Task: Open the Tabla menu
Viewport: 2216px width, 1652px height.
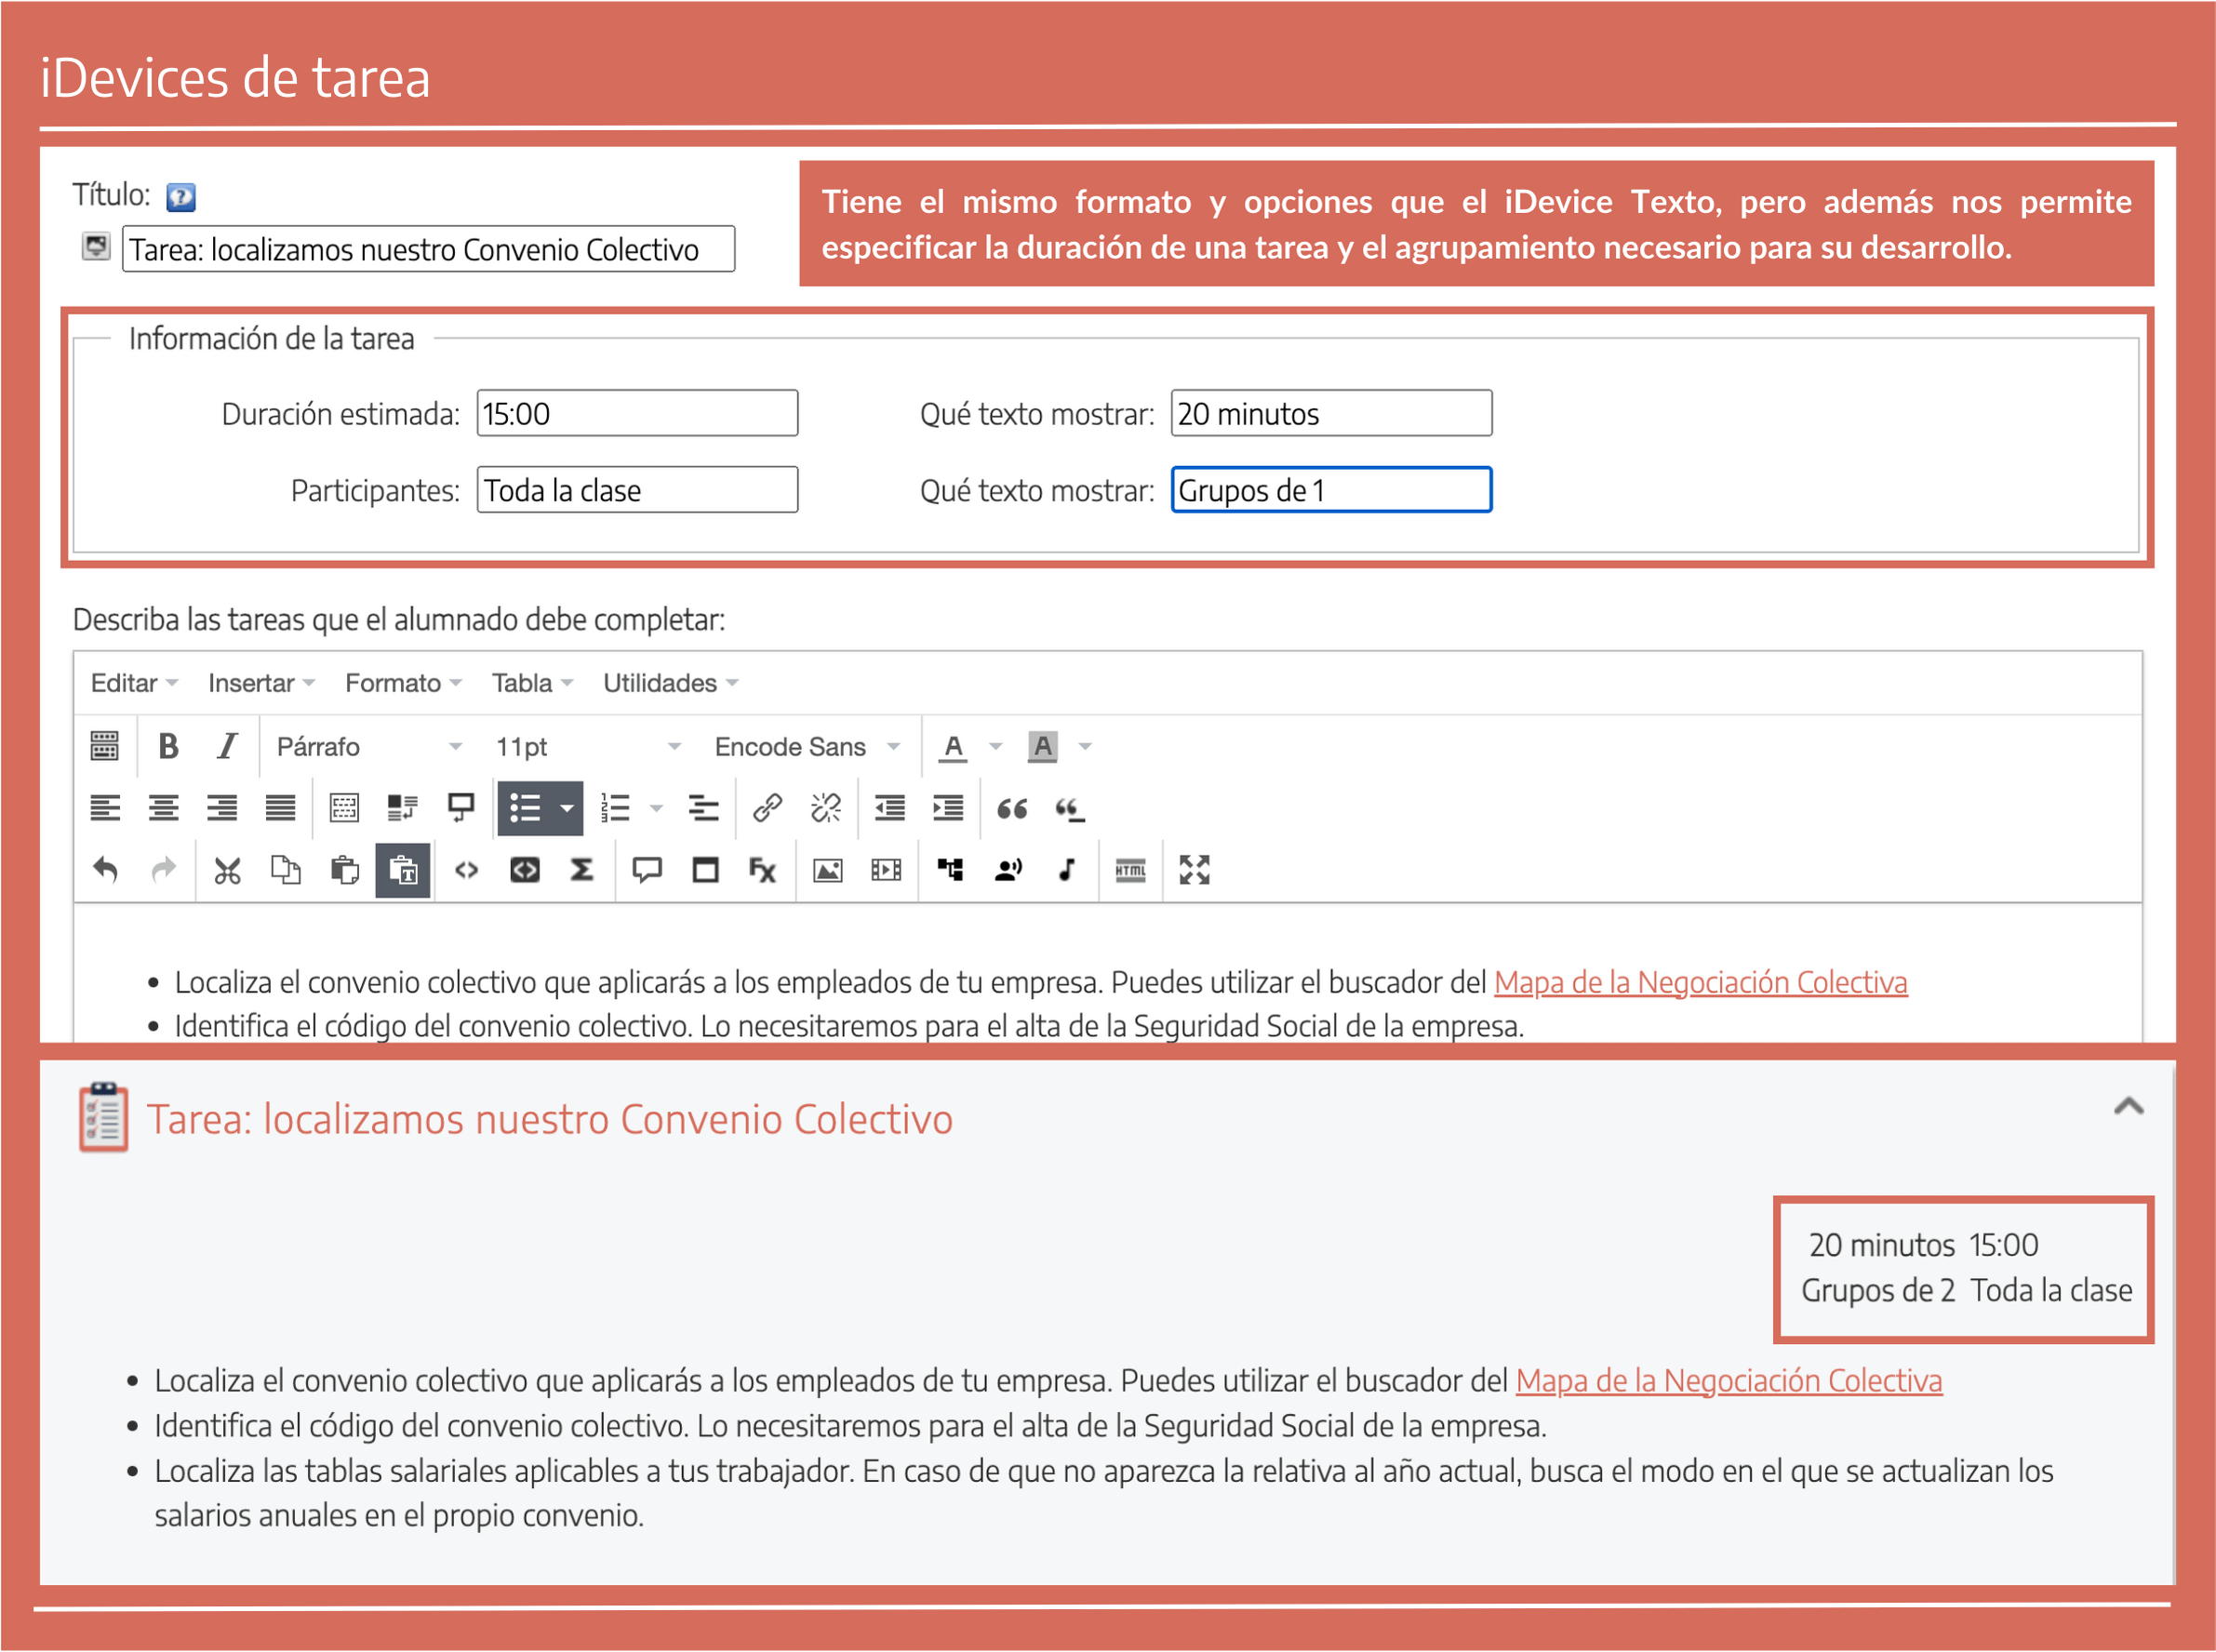Action: click(x=524, y=683)
